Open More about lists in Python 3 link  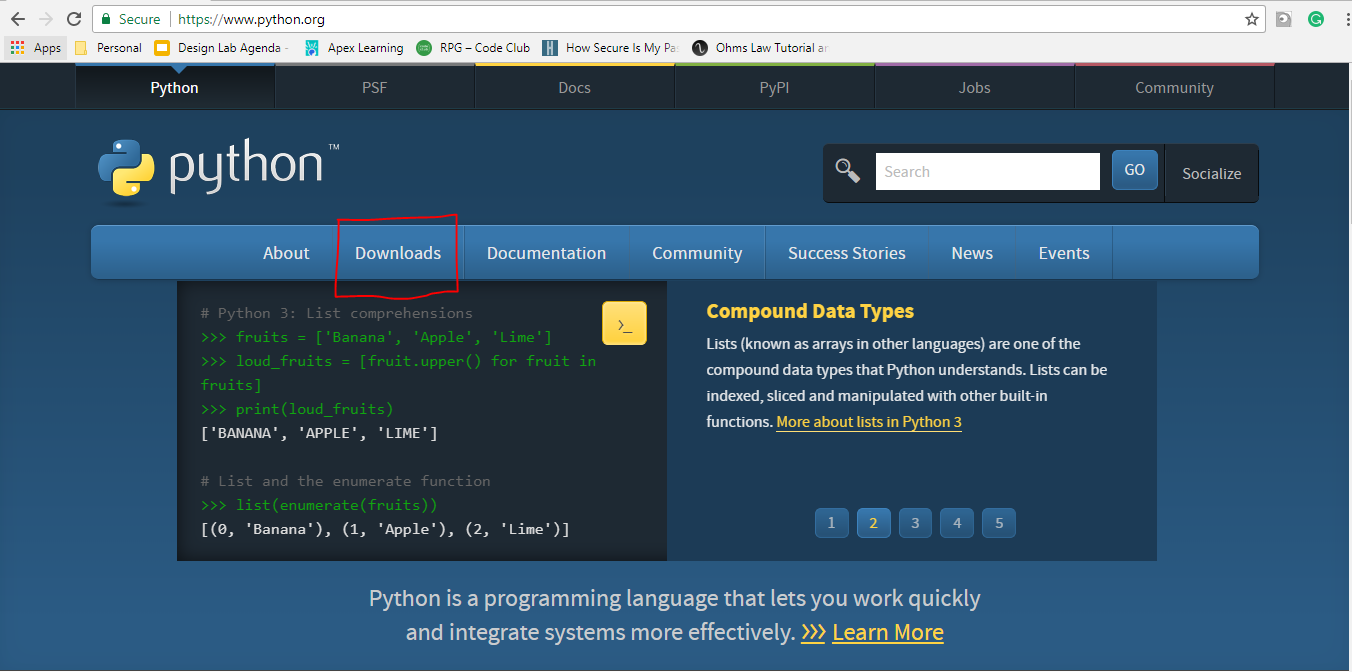click(869, 422)
